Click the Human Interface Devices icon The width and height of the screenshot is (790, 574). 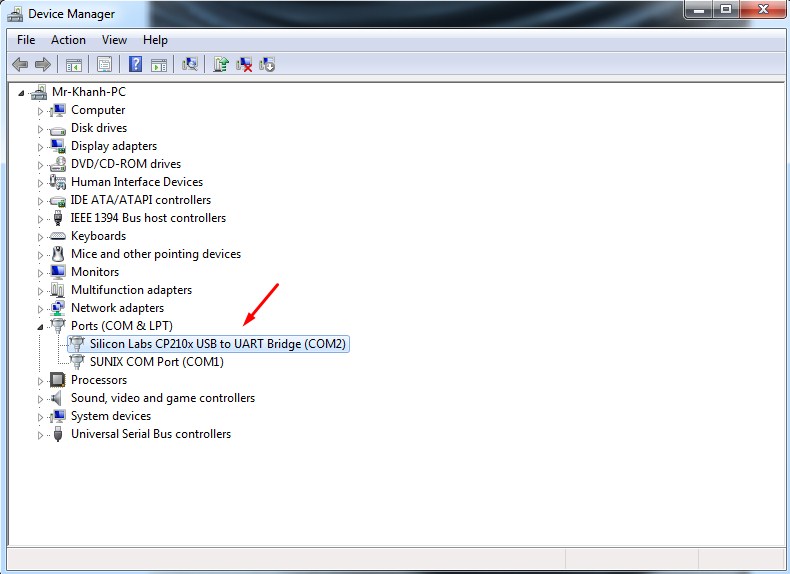[x=57, y=182]
